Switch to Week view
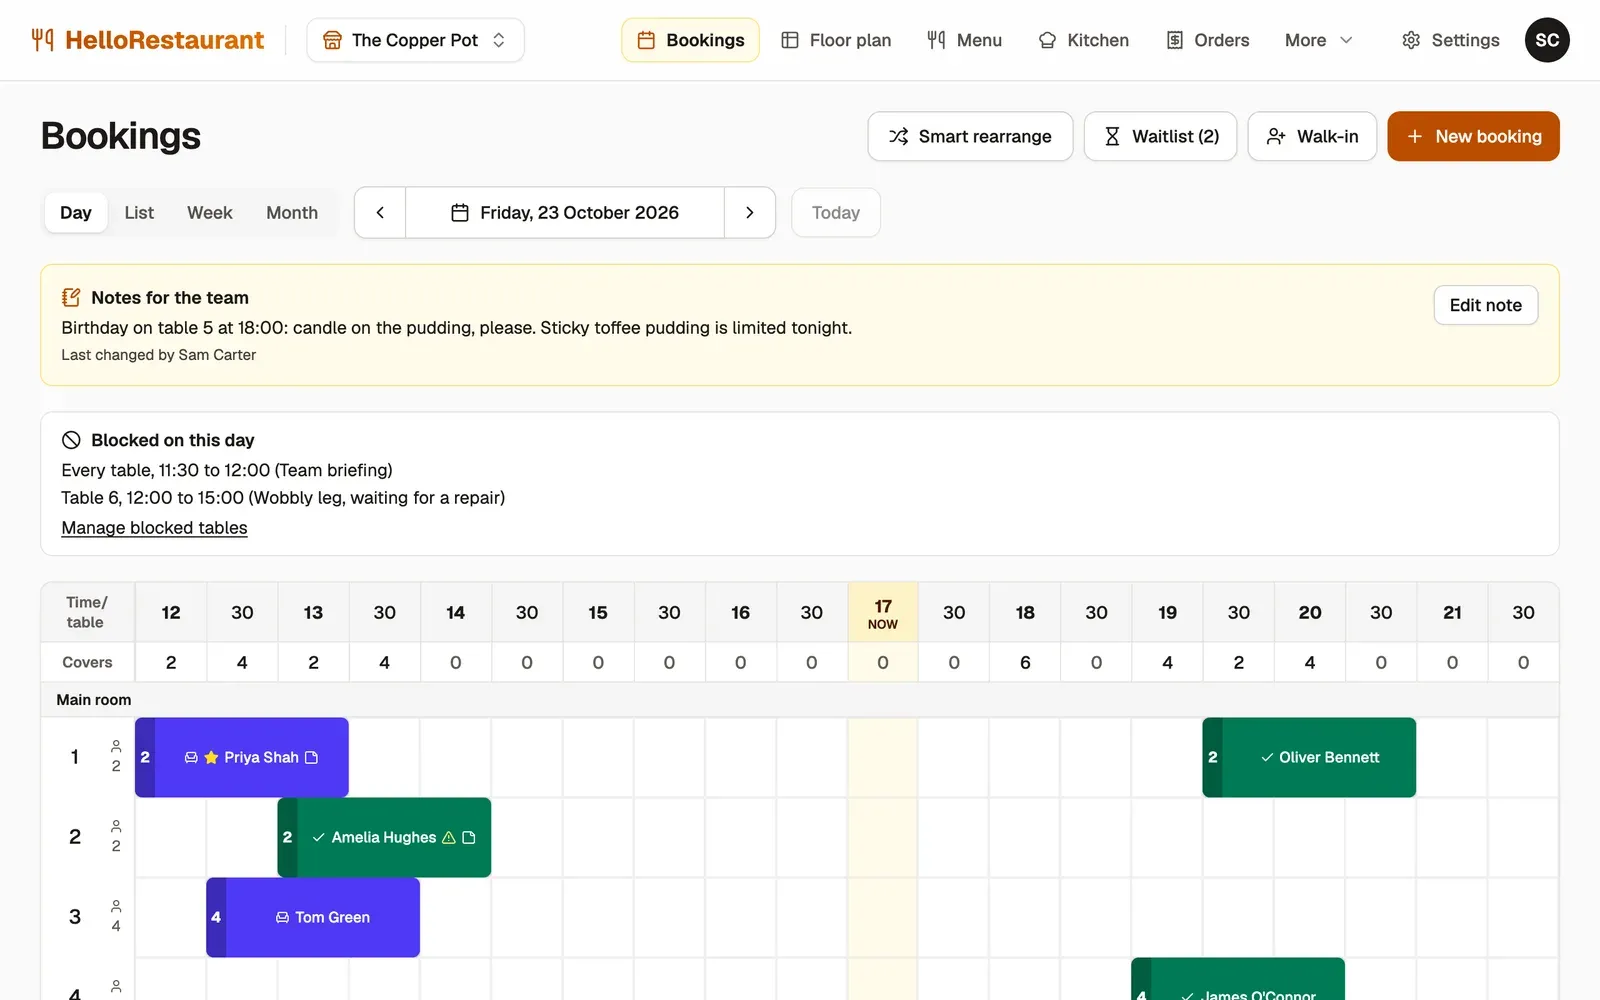 (x=210, y=213)
